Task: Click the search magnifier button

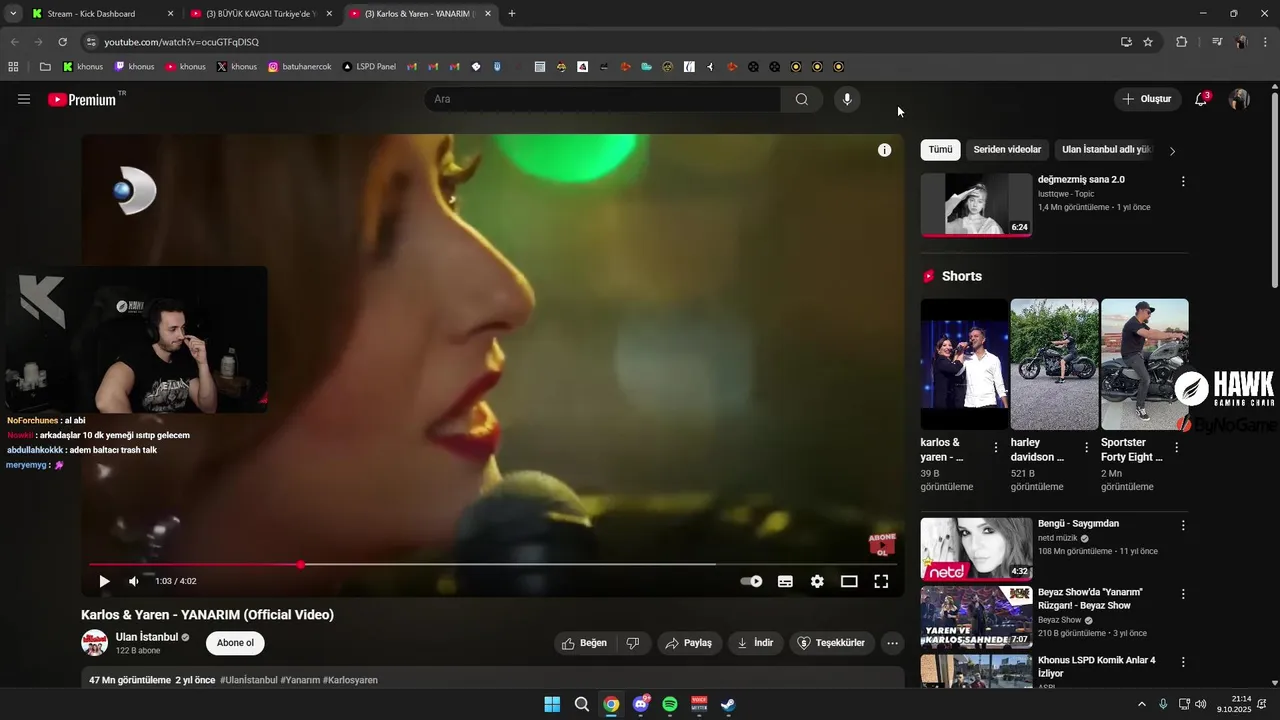Action: 802,99
